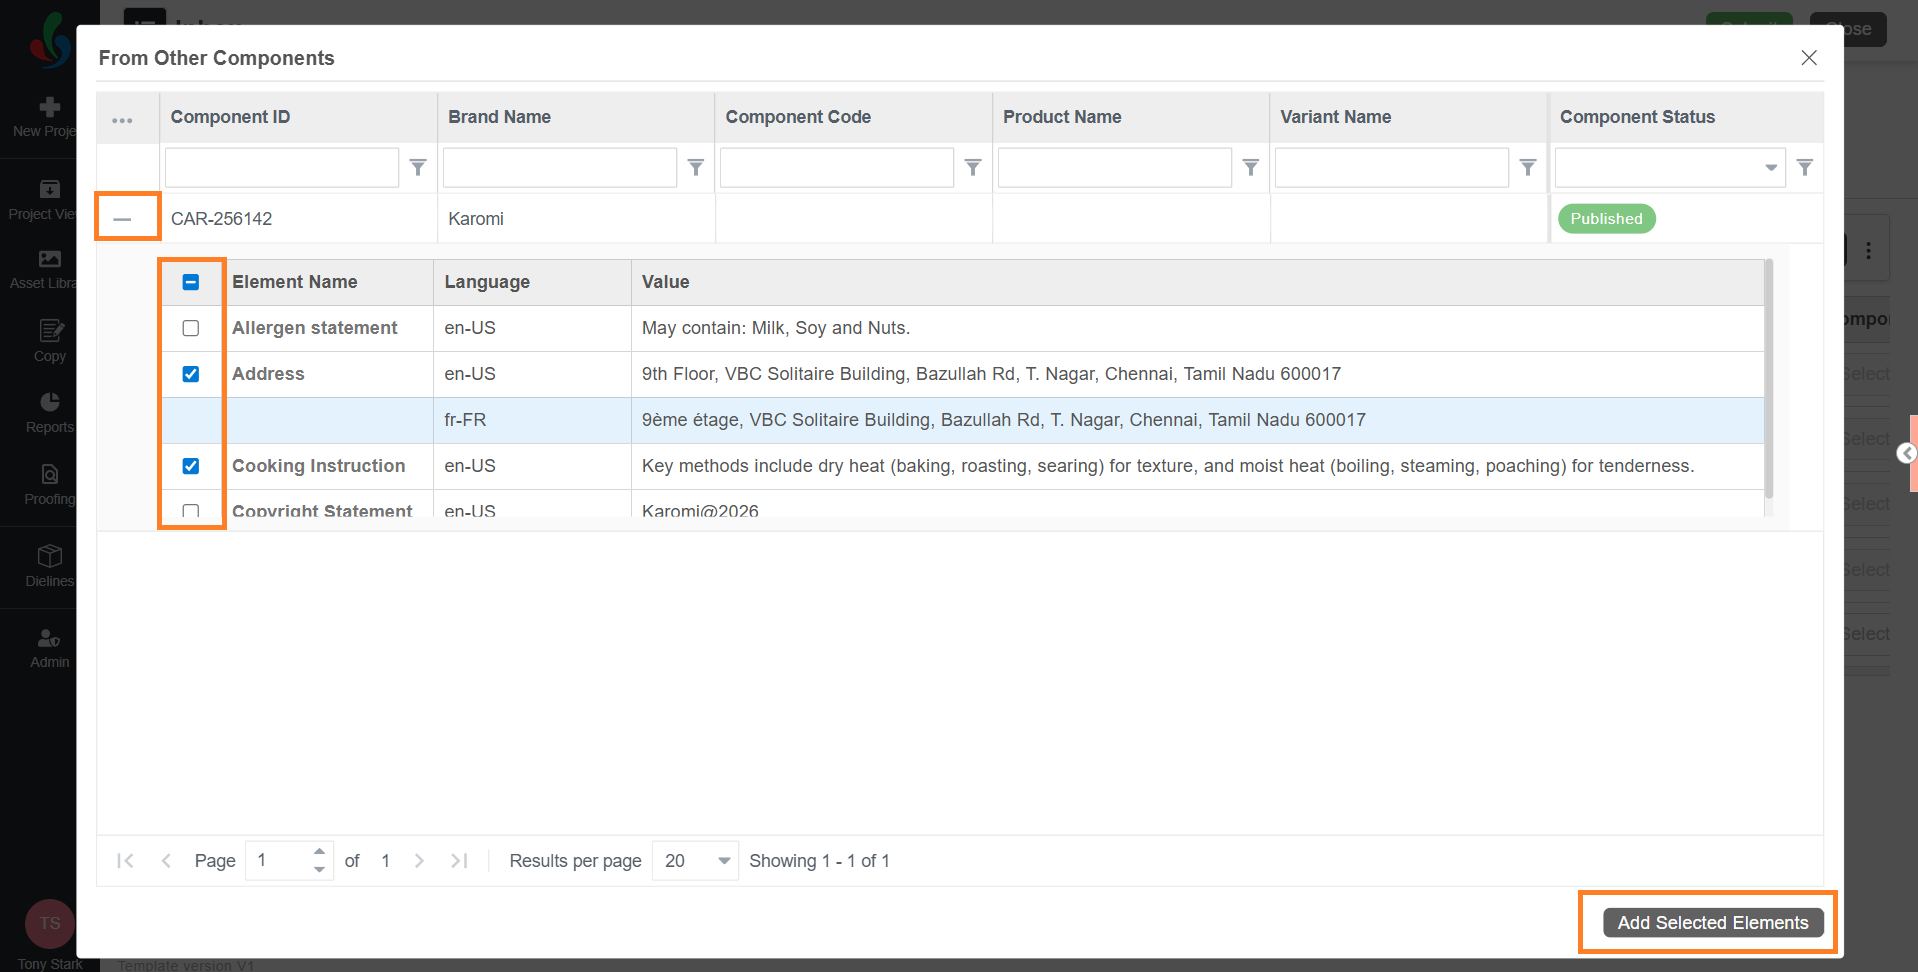Sort by the Element Name column header
The width and height of the screenshot is (1918, 972).
coord(295,282)
